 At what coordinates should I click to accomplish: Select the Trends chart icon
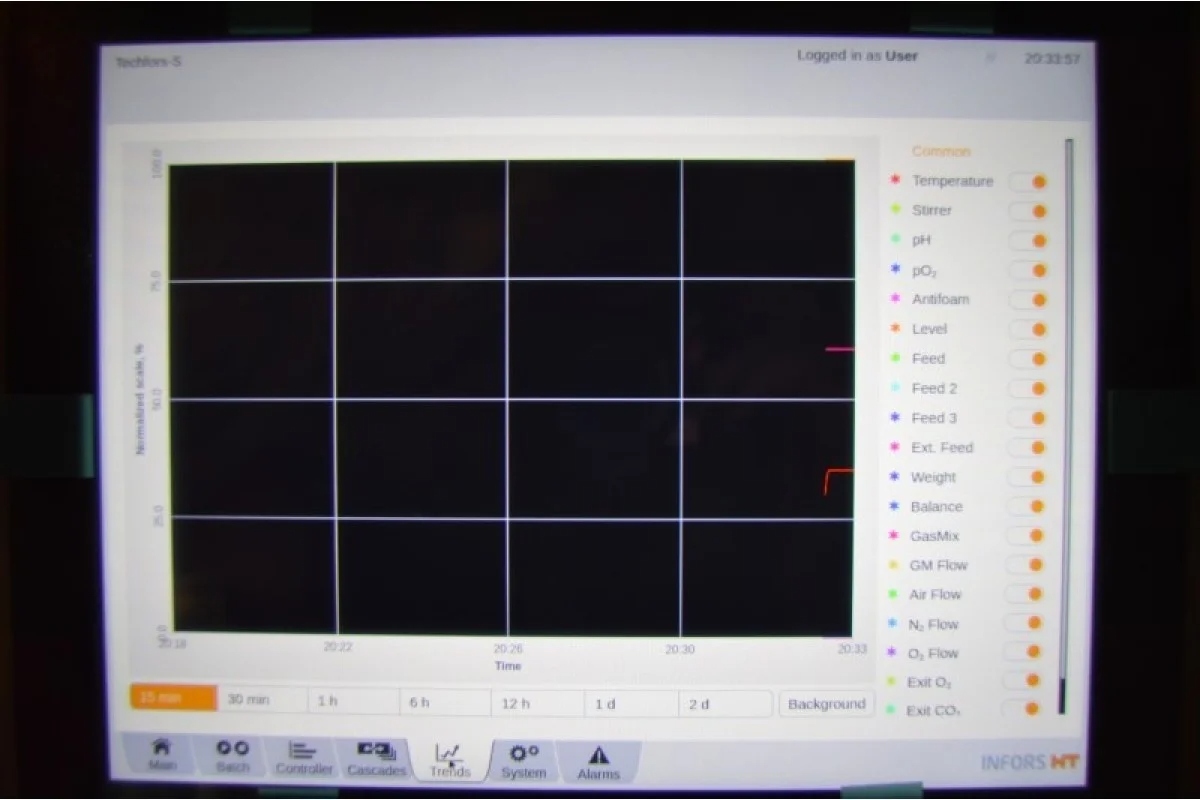tap(449, 755)
